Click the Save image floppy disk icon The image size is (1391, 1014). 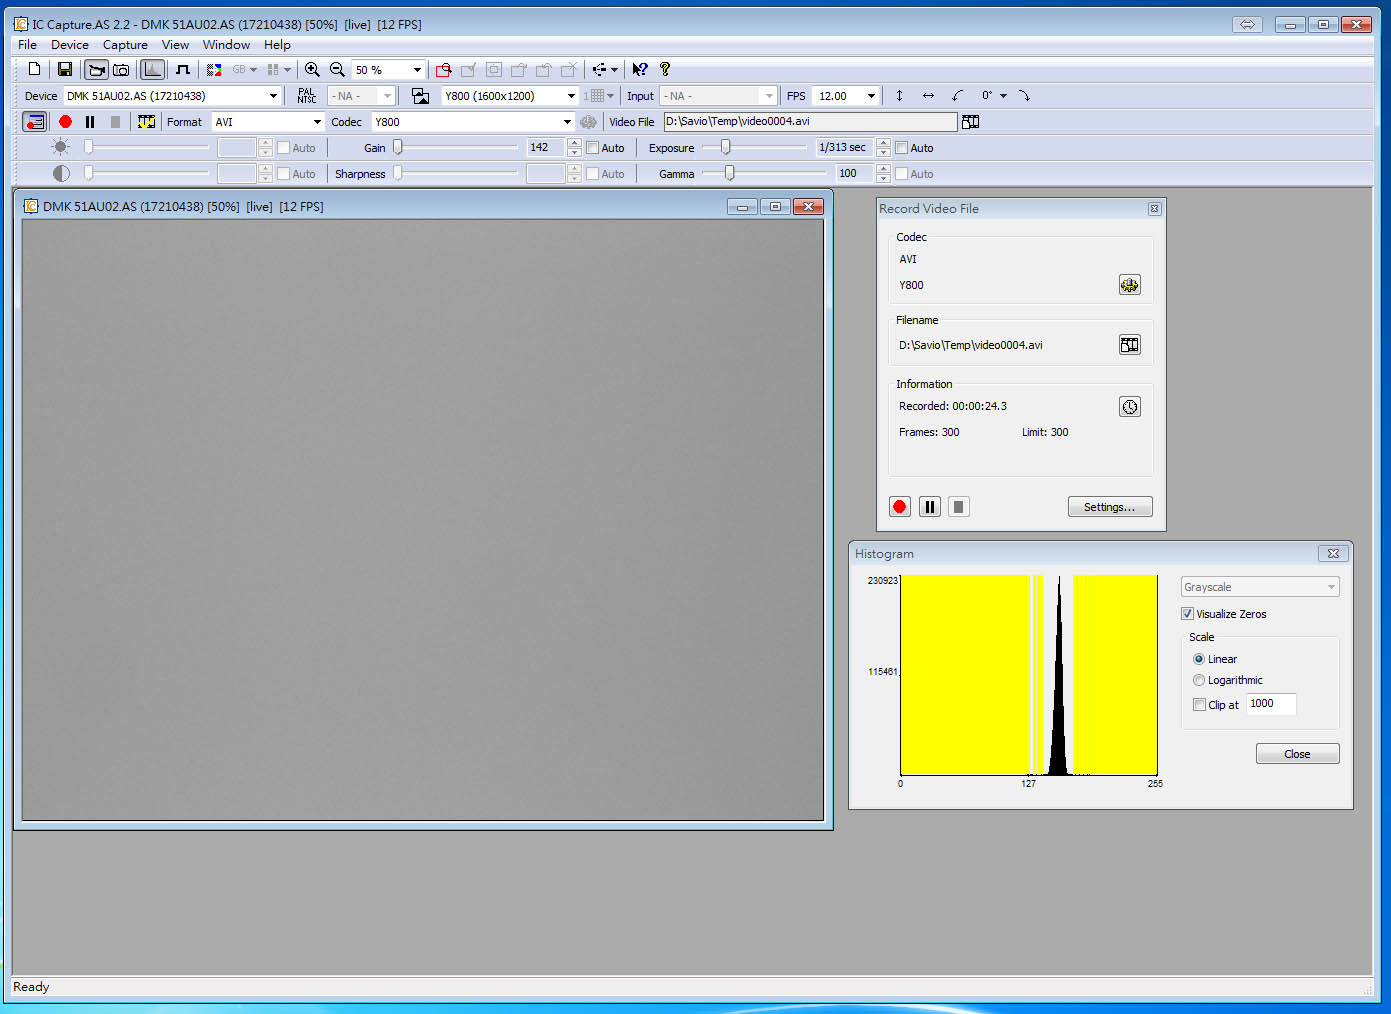coord(65,69)
